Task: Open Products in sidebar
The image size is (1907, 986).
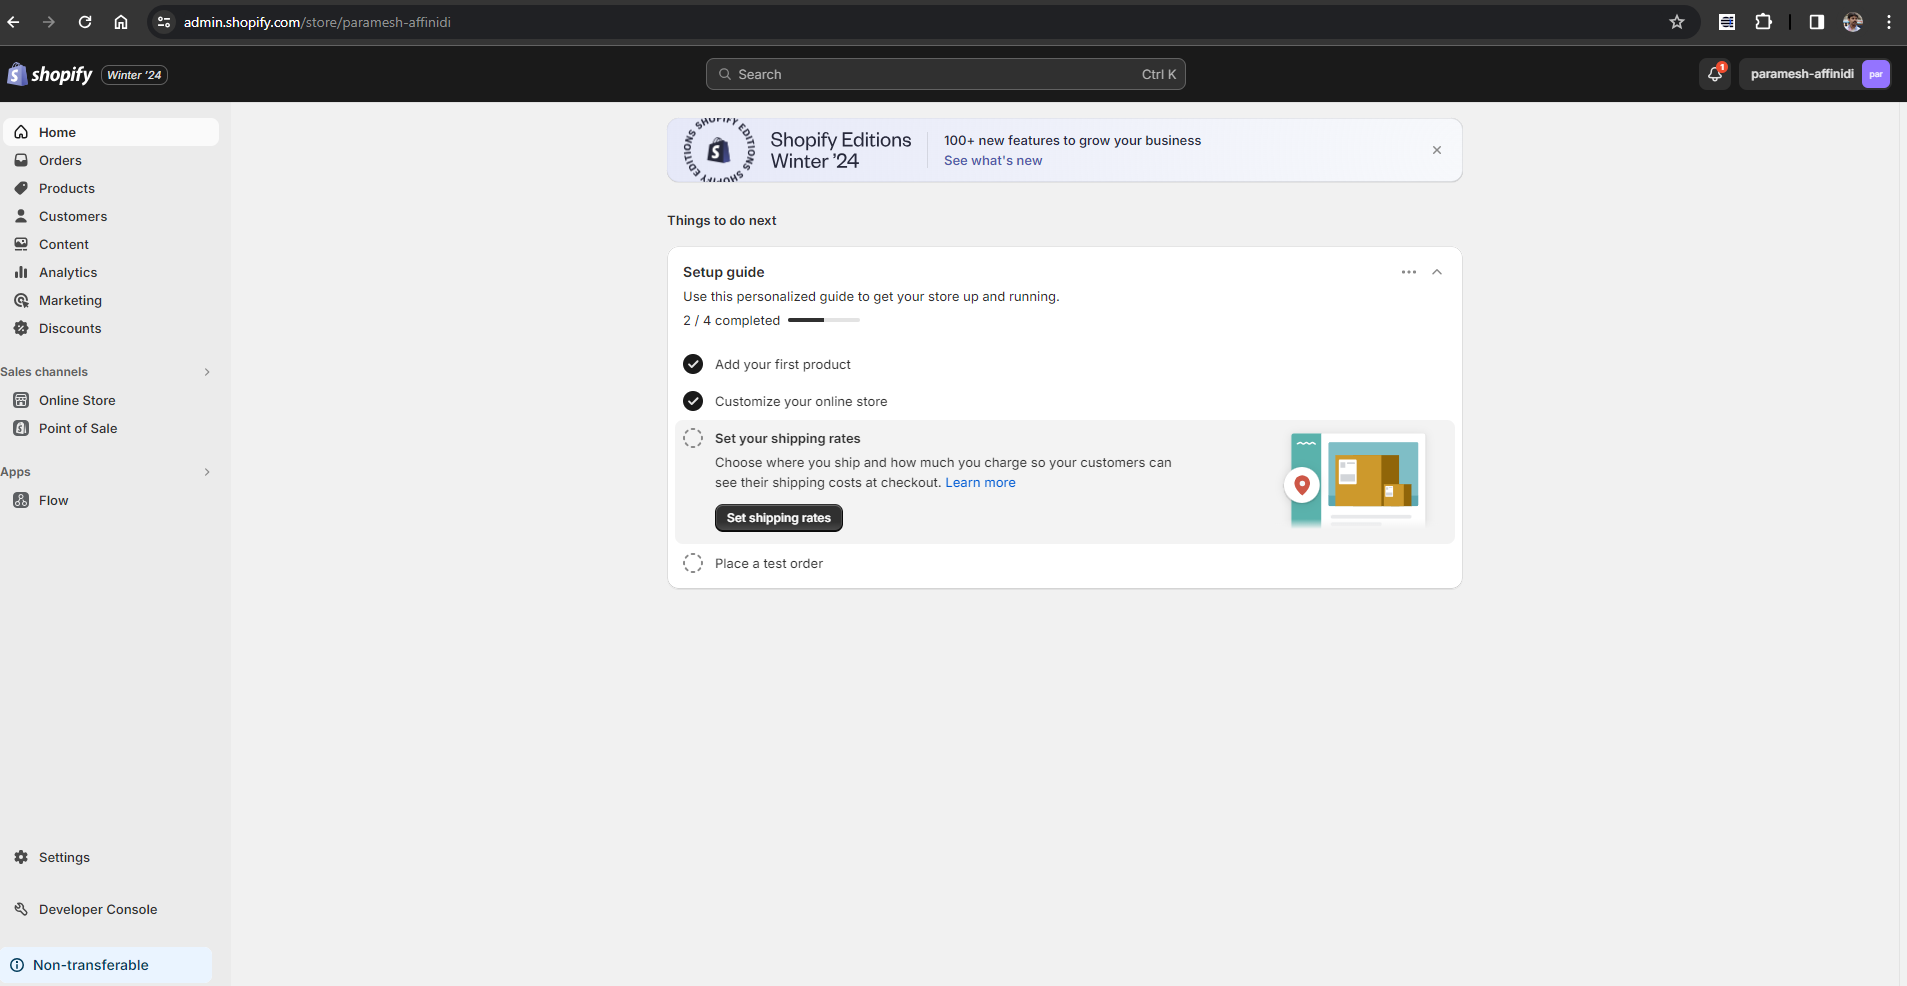Action: (111, 188)
